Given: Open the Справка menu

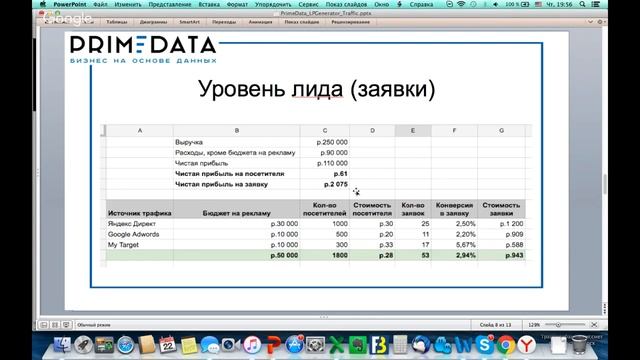Looking at the screenshot, I should tap(421, 4).
